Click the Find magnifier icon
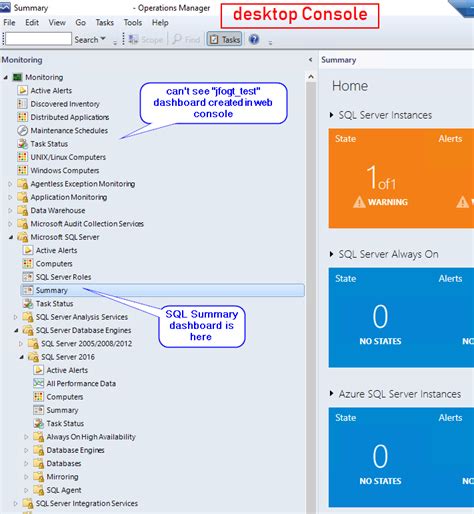Image resolution: width=474 pixels, height=514 pixels. (177, 40)
